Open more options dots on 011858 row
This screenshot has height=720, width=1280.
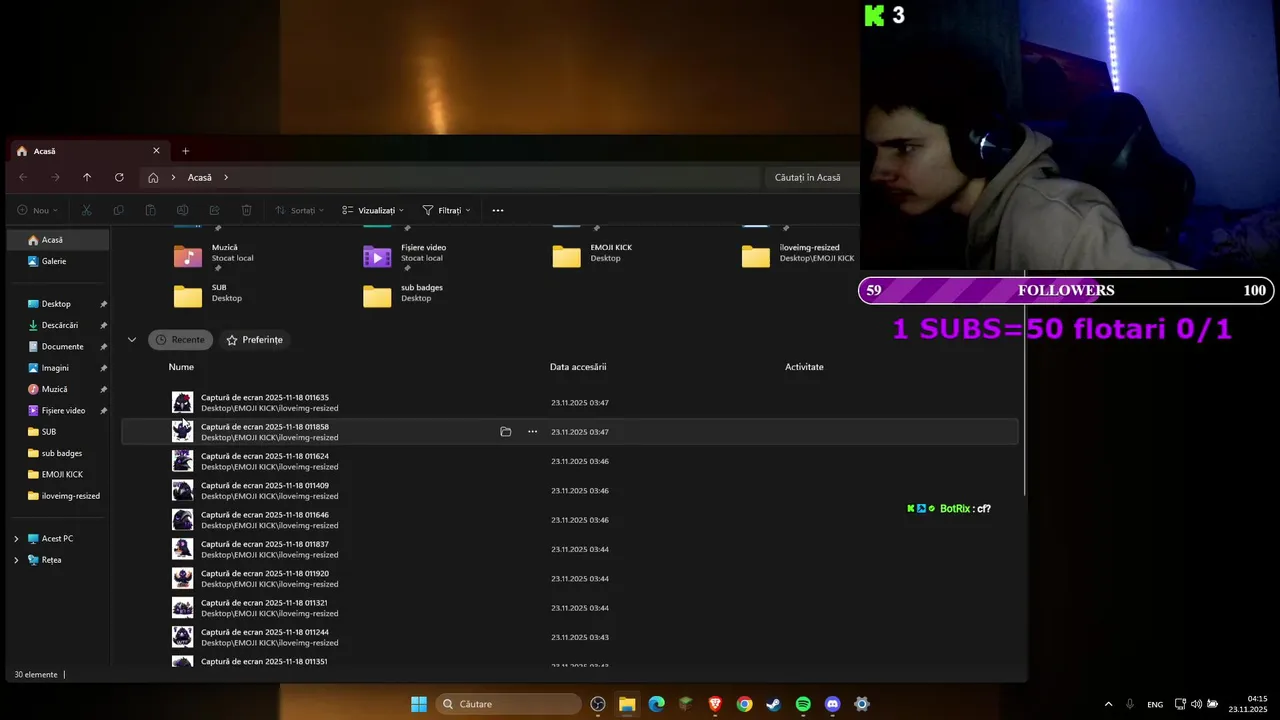click(x=532, y=432)
